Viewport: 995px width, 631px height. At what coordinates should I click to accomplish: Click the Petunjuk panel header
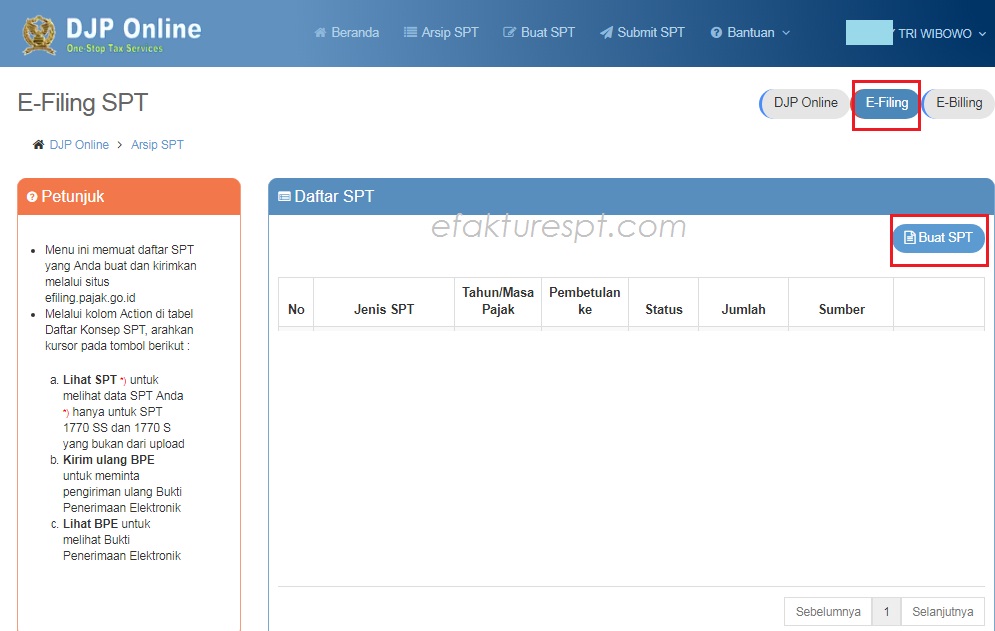click(129, 197)
